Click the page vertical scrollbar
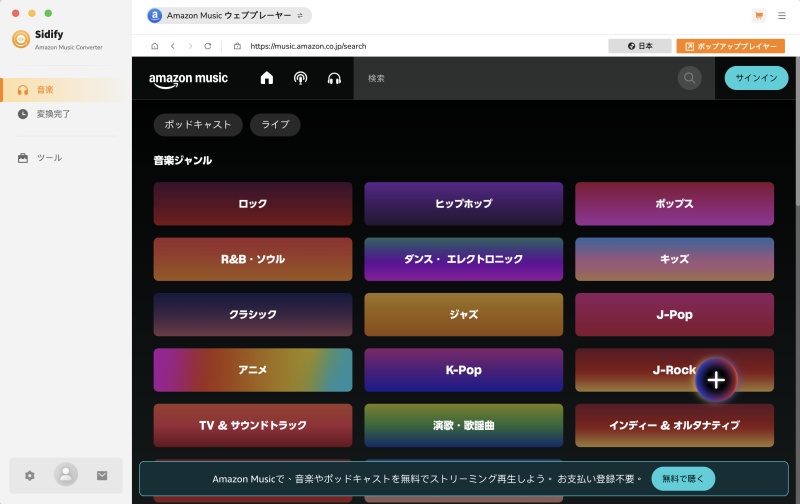800x504 pixels. tap(797, 132)
